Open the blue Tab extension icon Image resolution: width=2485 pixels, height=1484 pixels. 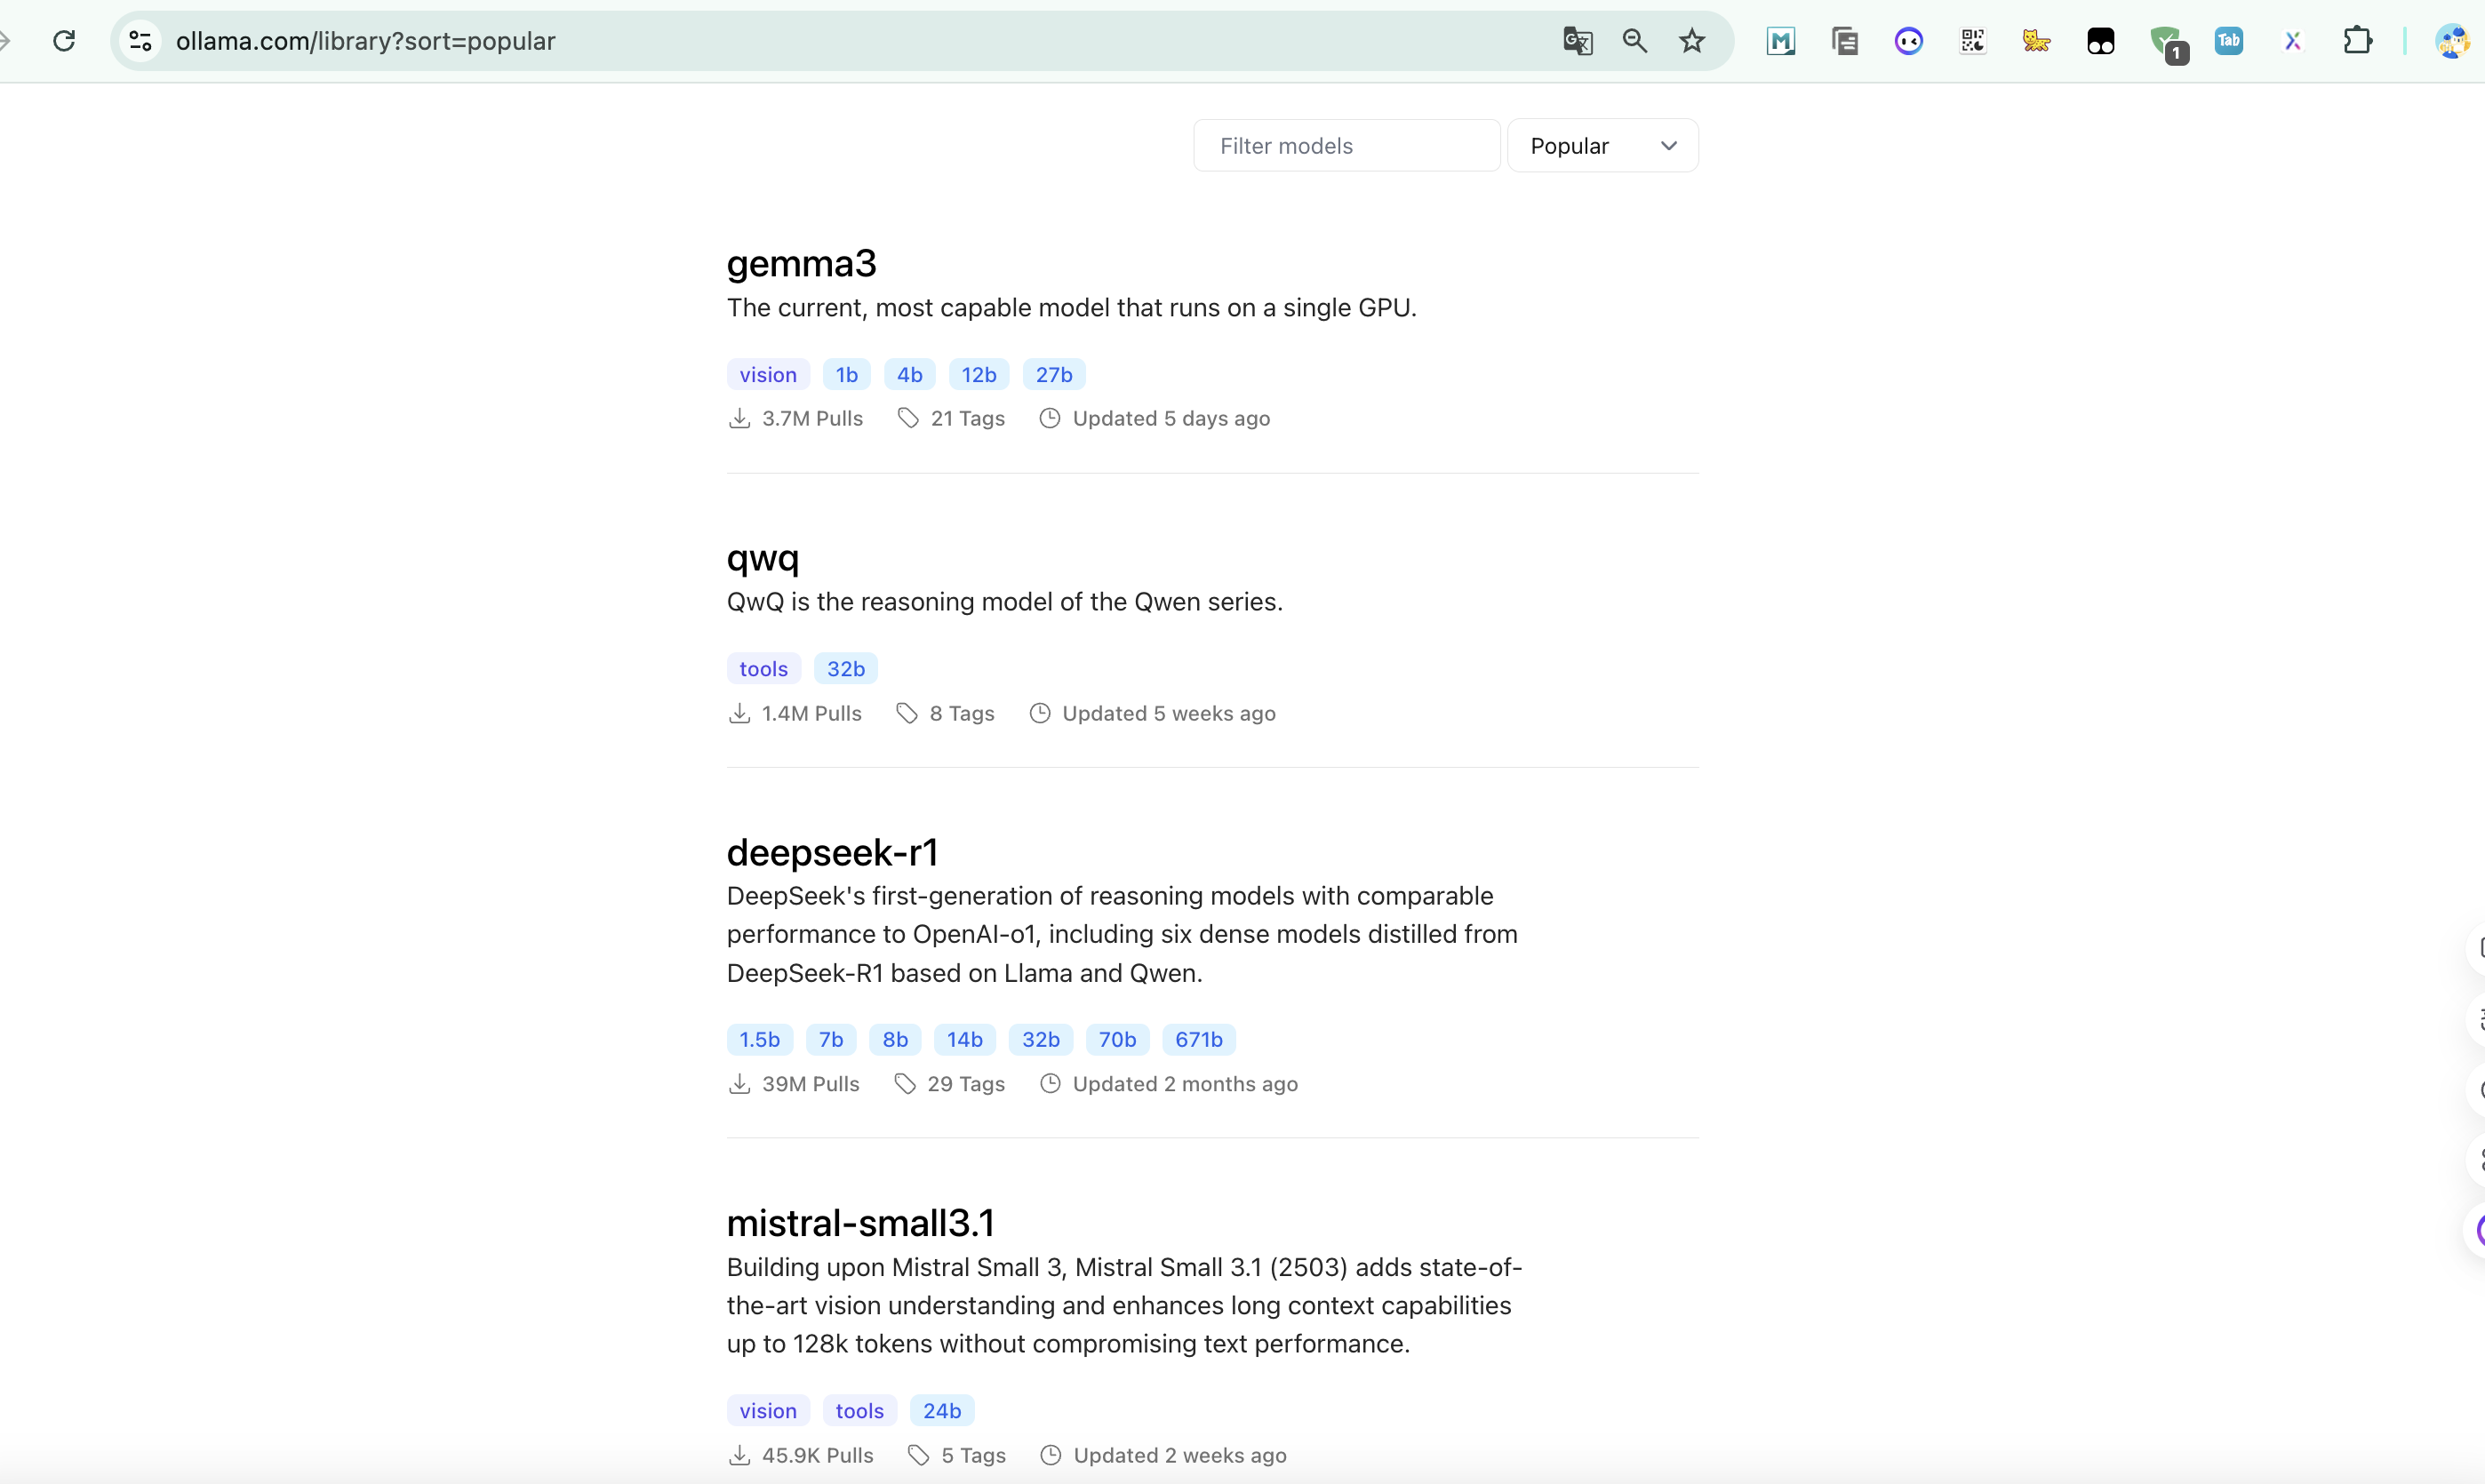[2228, 41]
